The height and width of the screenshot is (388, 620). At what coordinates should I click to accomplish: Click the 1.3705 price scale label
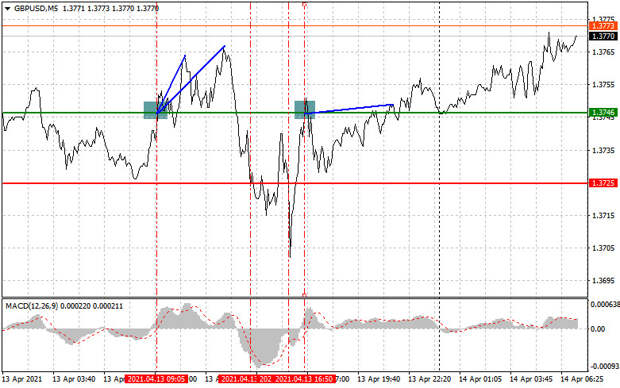point(603,248)
